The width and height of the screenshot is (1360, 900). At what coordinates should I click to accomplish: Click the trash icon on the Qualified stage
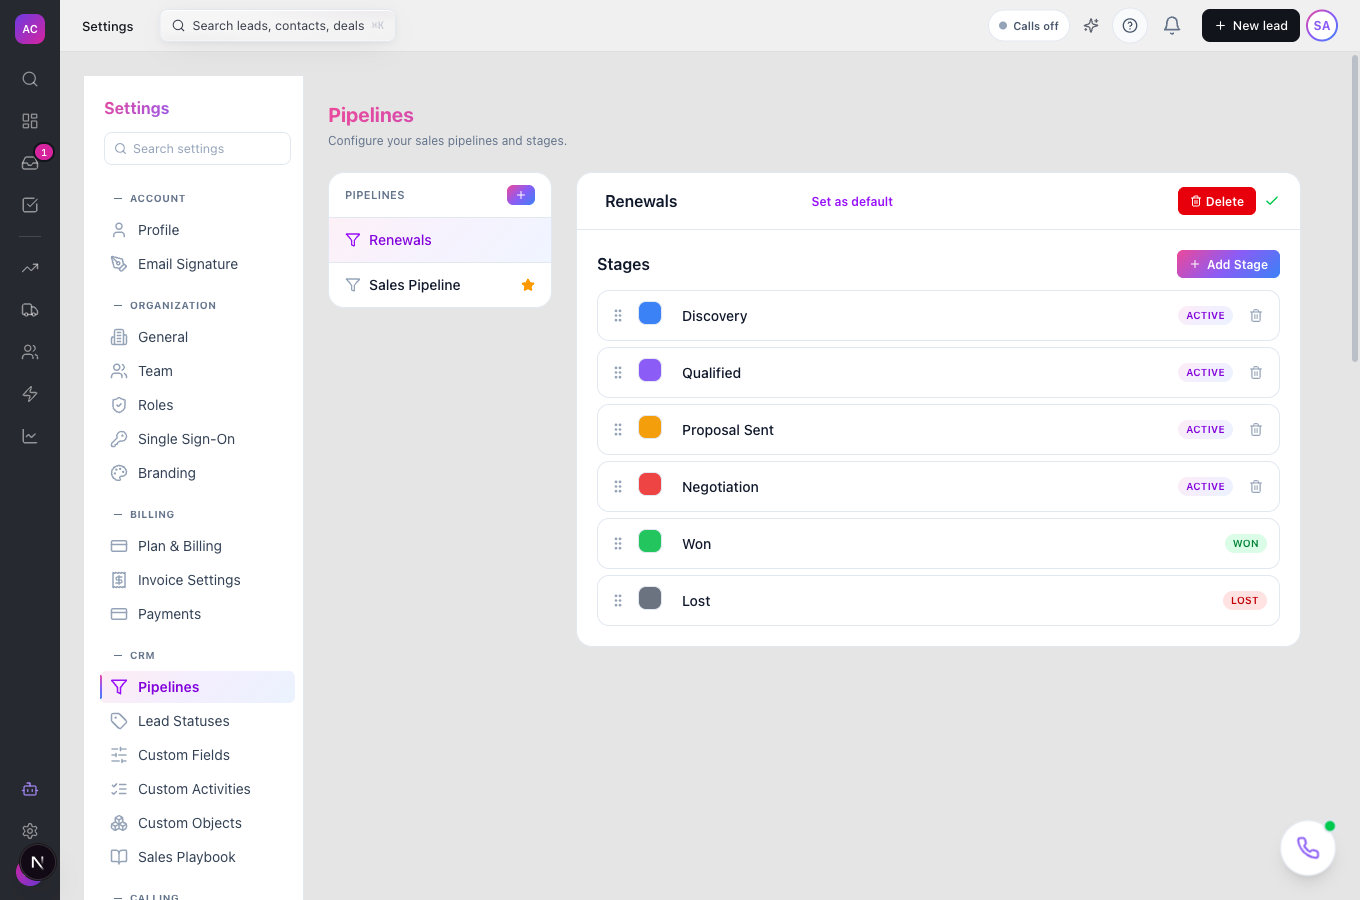click(x=1256, y=373)
